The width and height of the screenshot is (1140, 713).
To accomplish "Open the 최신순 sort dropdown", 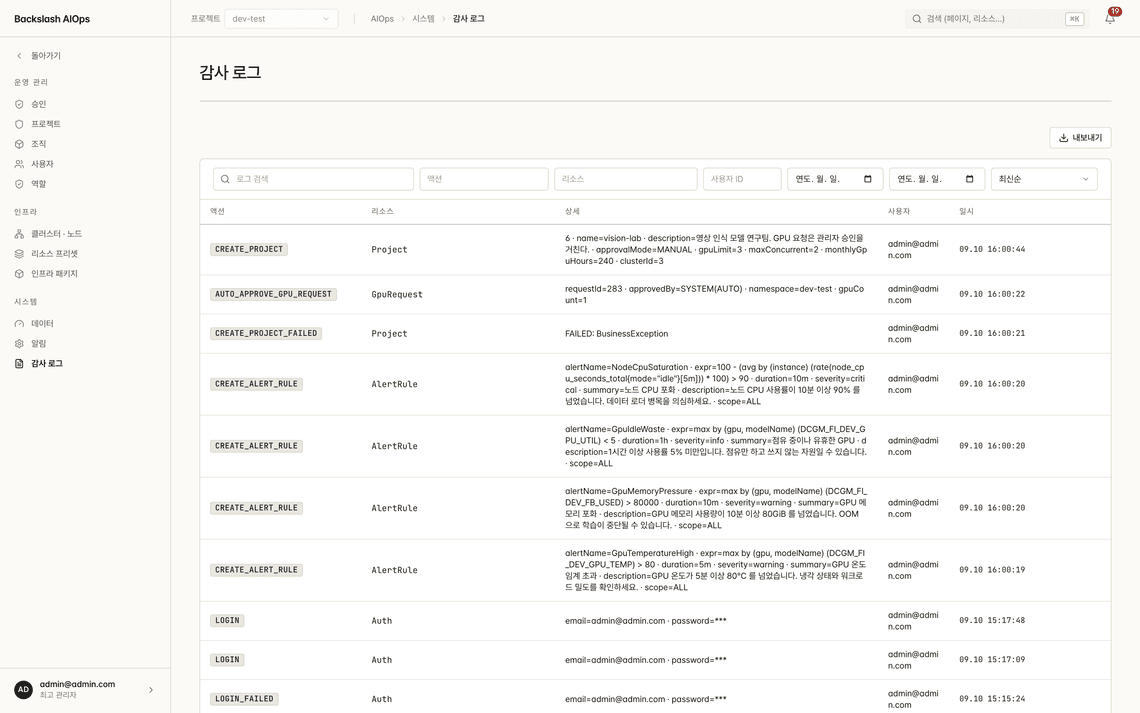I will [1044, 179].
